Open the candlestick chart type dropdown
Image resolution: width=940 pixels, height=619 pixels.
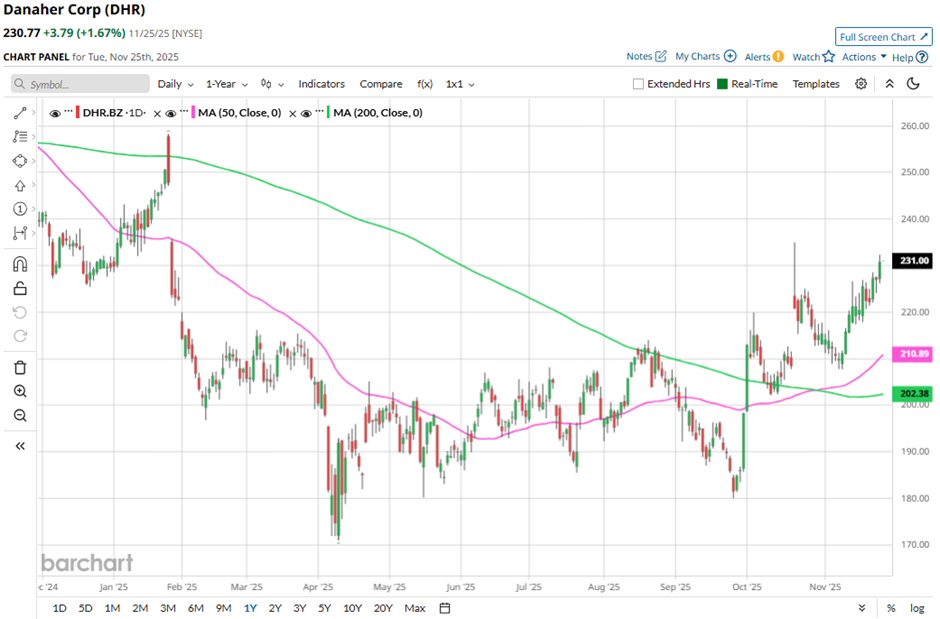272,84
